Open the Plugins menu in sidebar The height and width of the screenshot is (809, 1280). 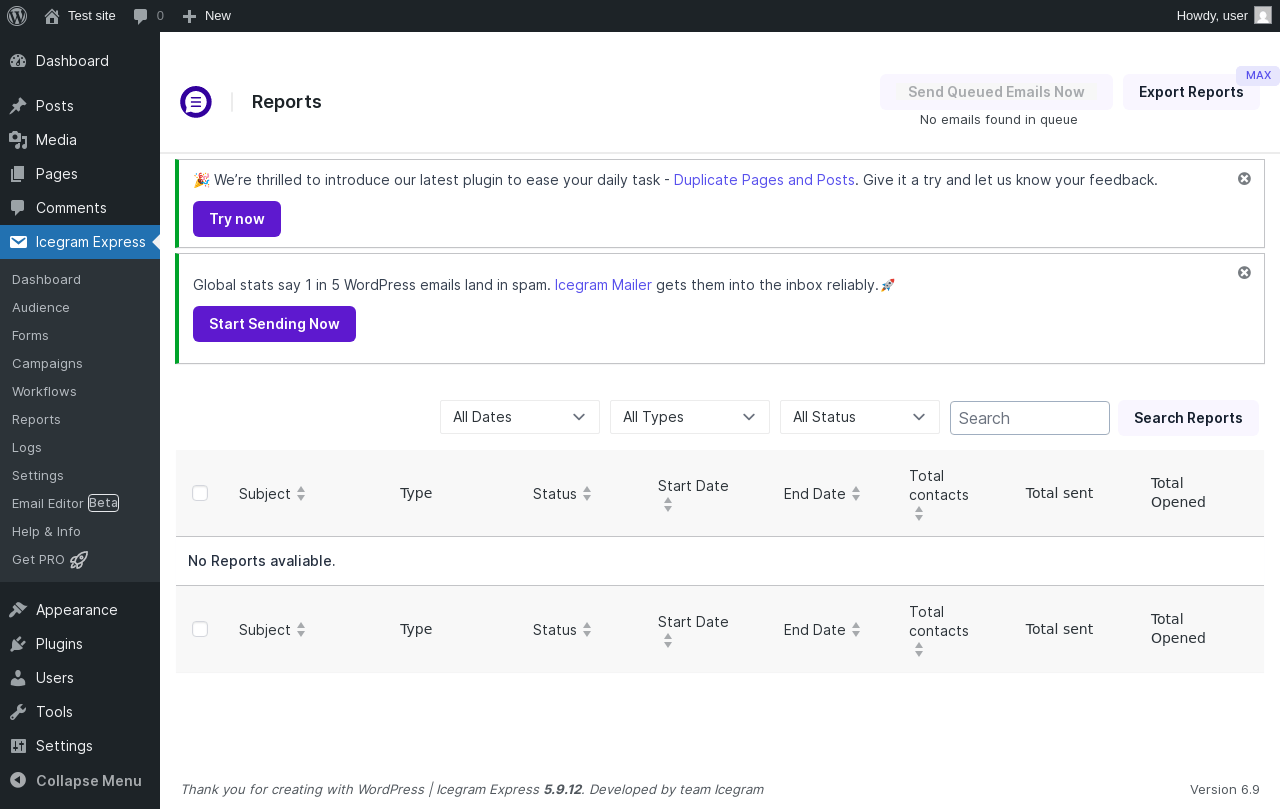[59, 644]
